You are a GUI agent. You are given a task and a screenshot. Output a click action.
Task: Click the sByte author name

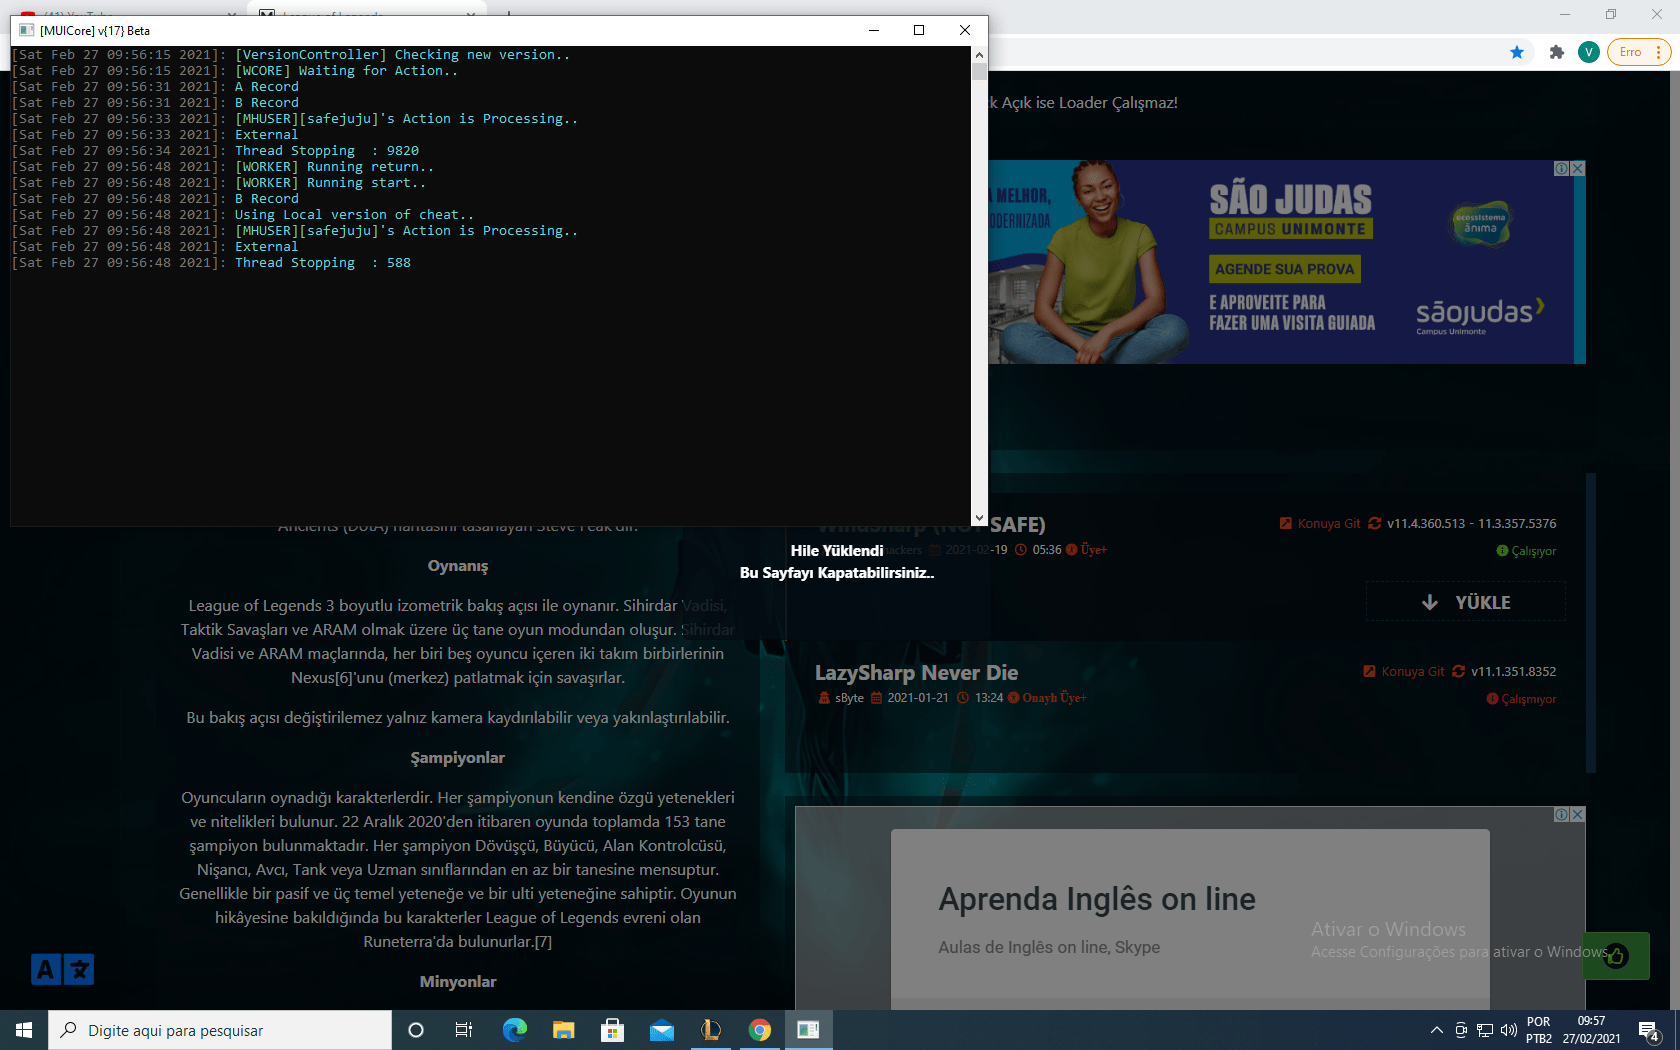[849, 698]
